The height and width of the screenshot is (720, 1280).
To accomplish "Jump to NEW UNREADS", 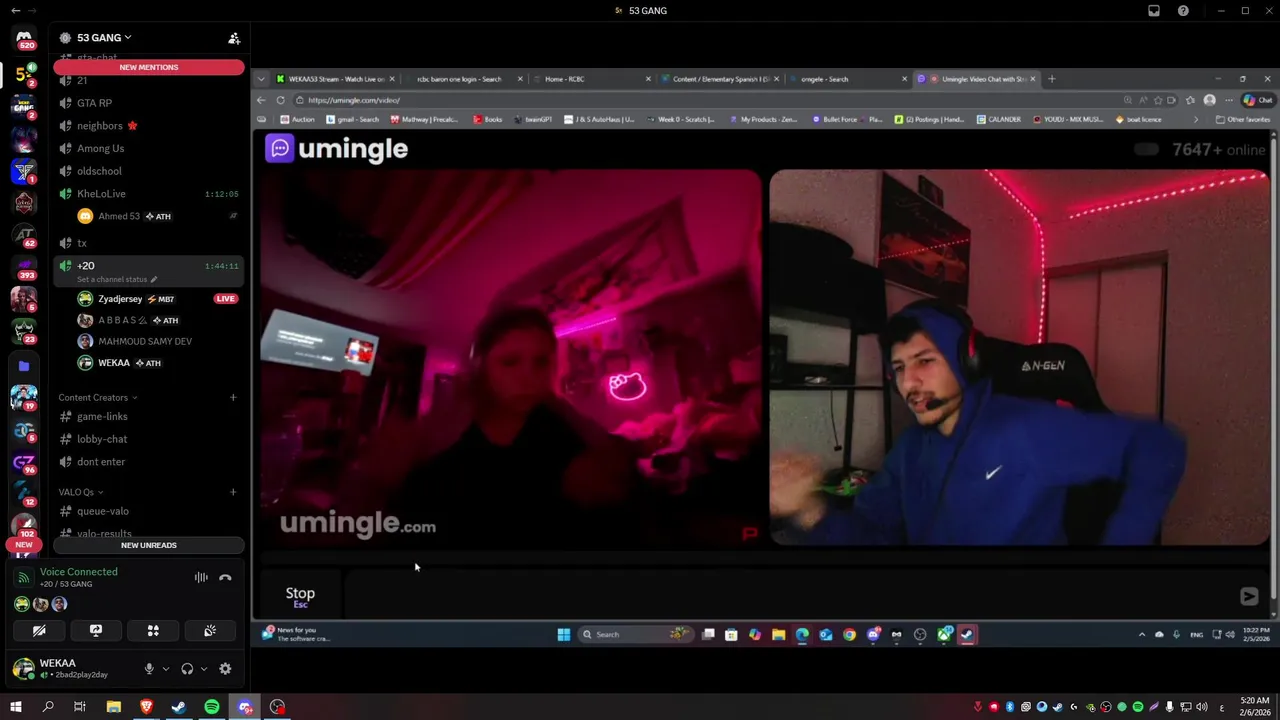I will pos(149,545).
